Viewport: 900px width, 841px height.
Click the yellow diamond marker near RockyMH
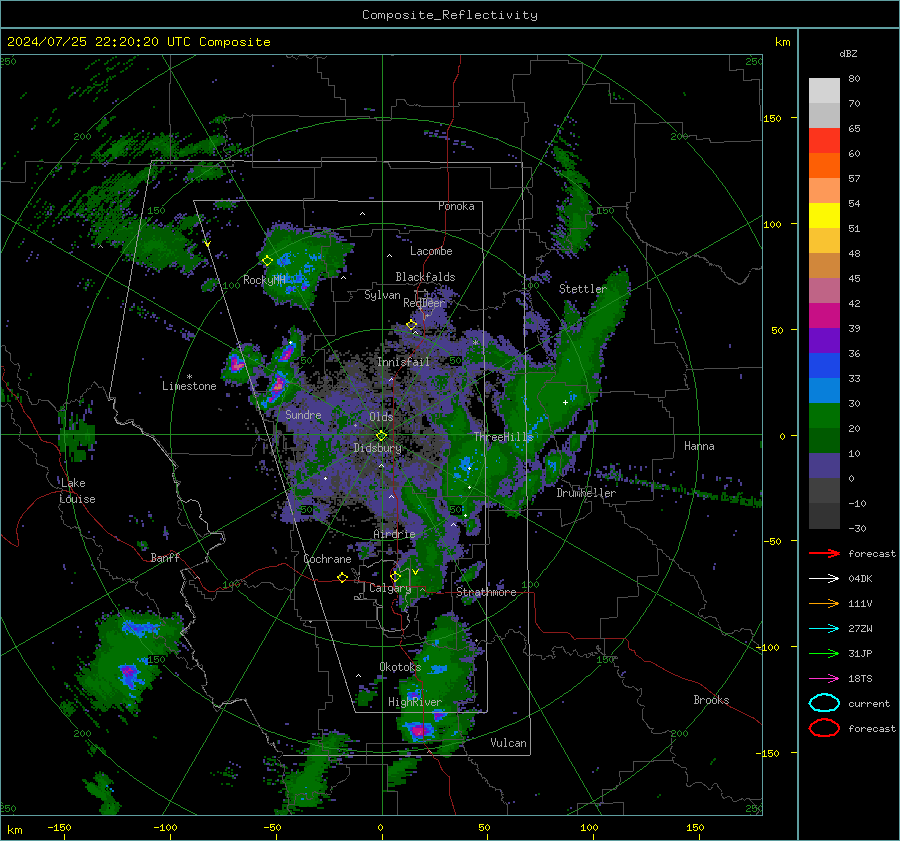coord(267,261)
